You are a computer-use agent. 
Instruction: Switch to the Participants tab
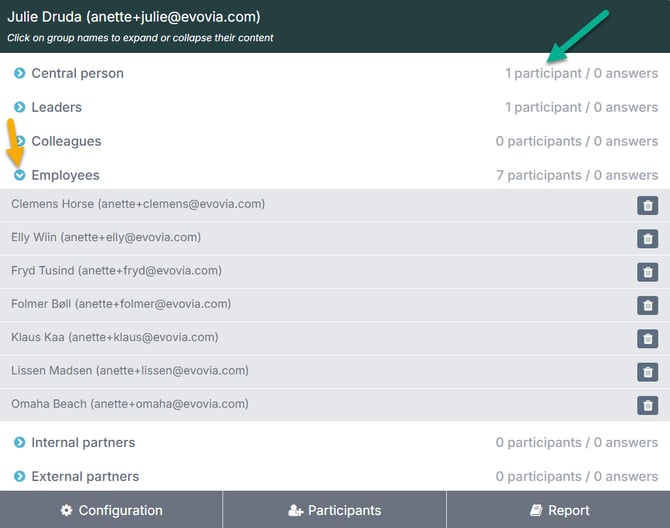click(x=334, y=510)
